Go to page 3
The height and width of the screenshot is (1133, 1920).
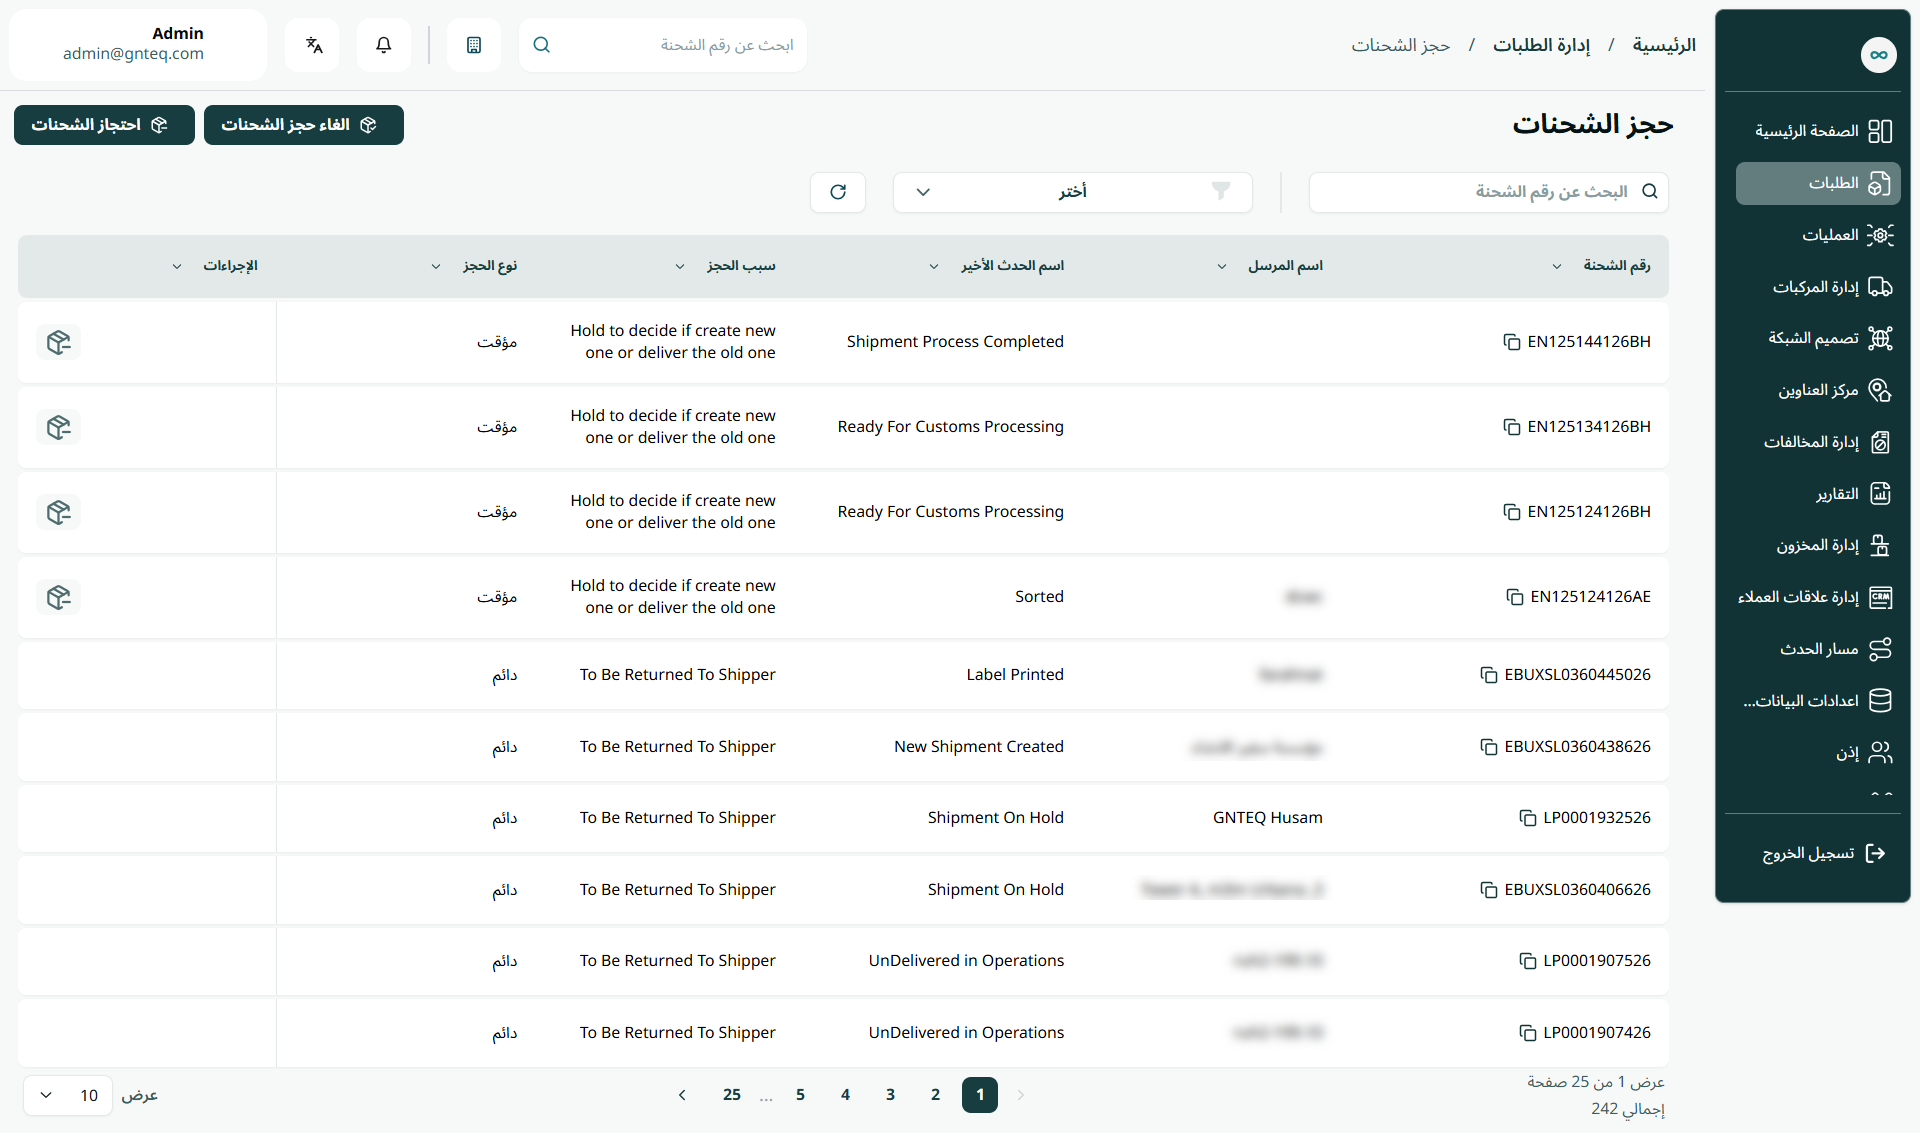[x=890, y=1095]
